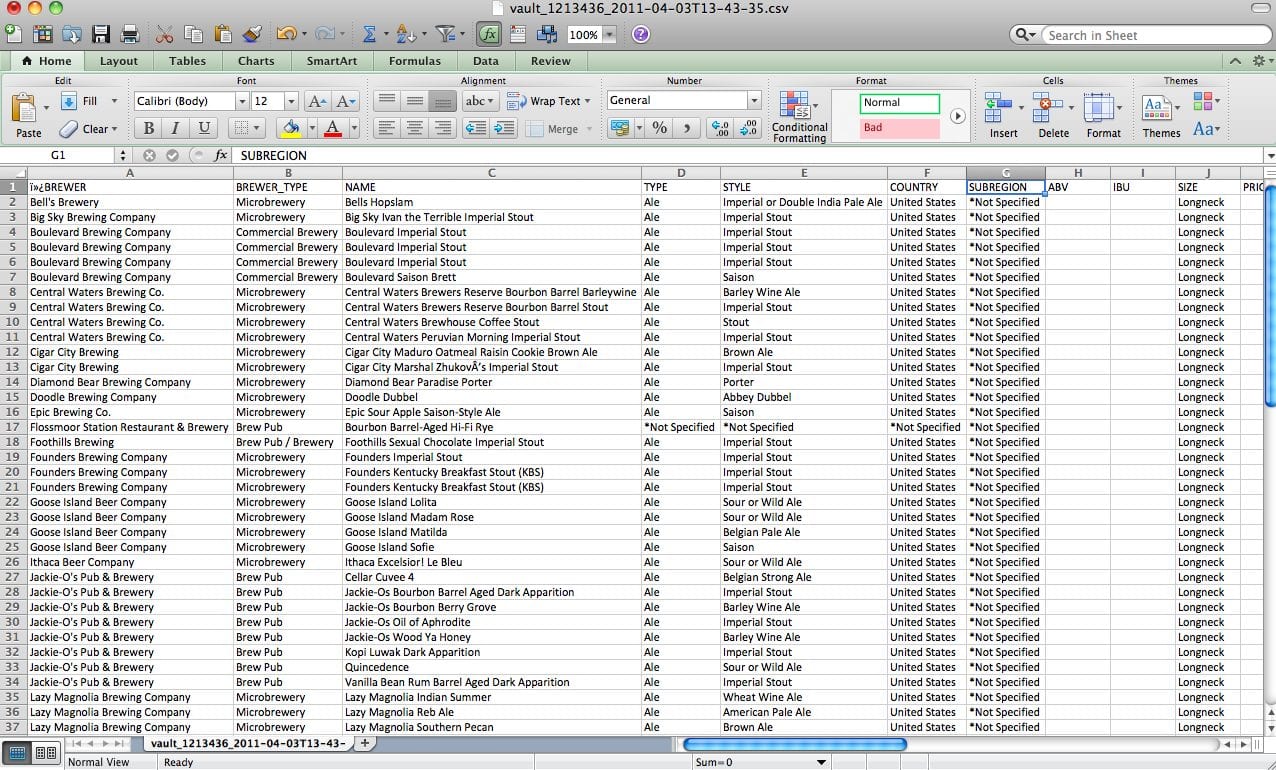This screenshot has width=1276, height=770.
Task: Open the Review ribbon tab
Action: 550,61
